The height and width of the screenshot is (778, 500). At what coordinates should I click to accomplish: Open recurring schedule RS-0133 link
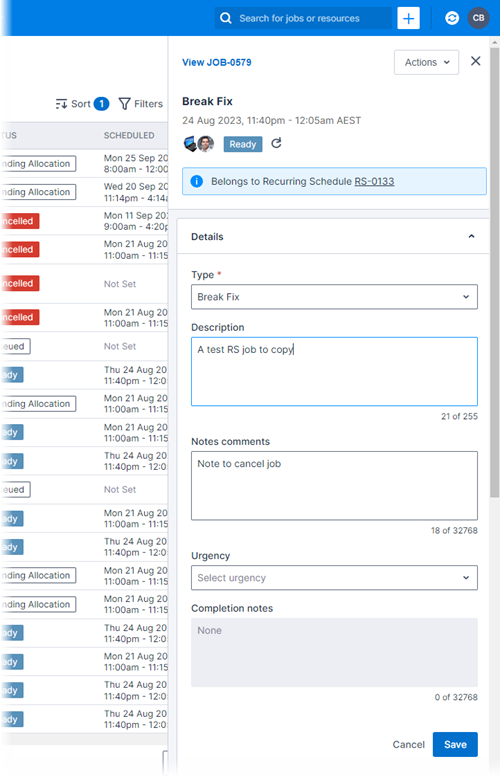click(x=375, y=181)
